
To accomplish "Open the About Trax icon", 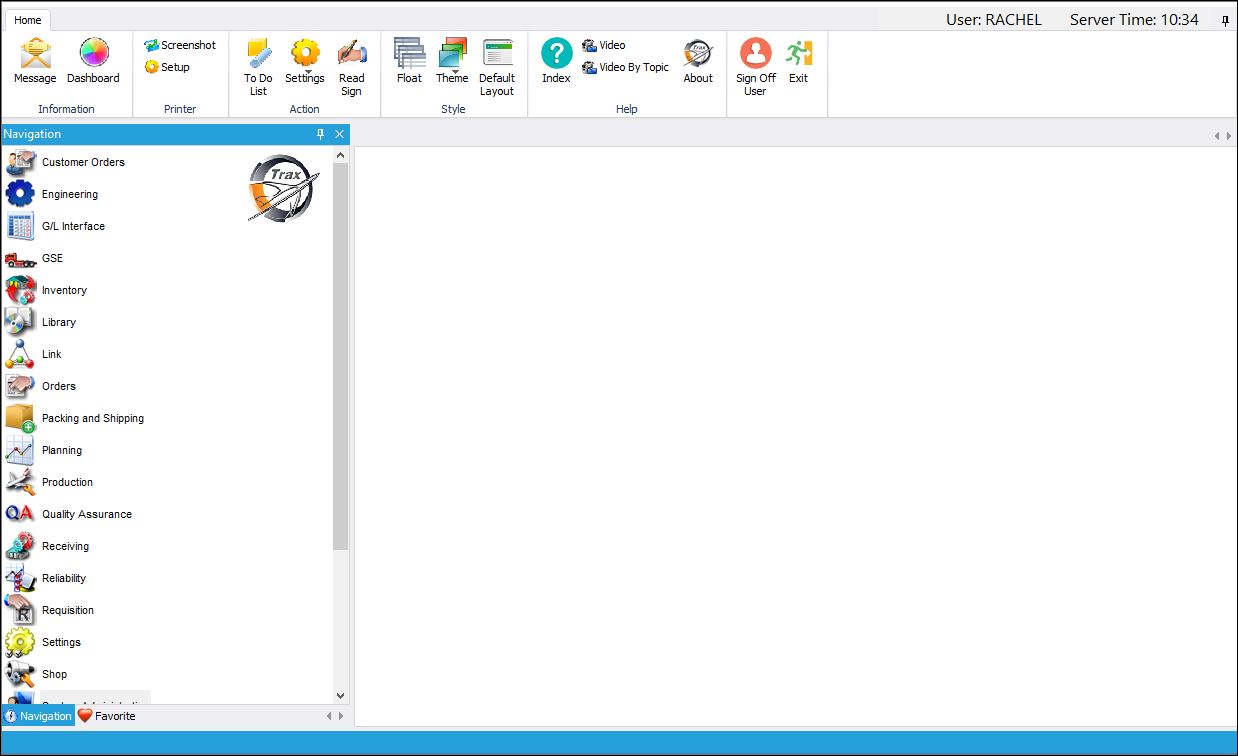I will click(698, 62).
